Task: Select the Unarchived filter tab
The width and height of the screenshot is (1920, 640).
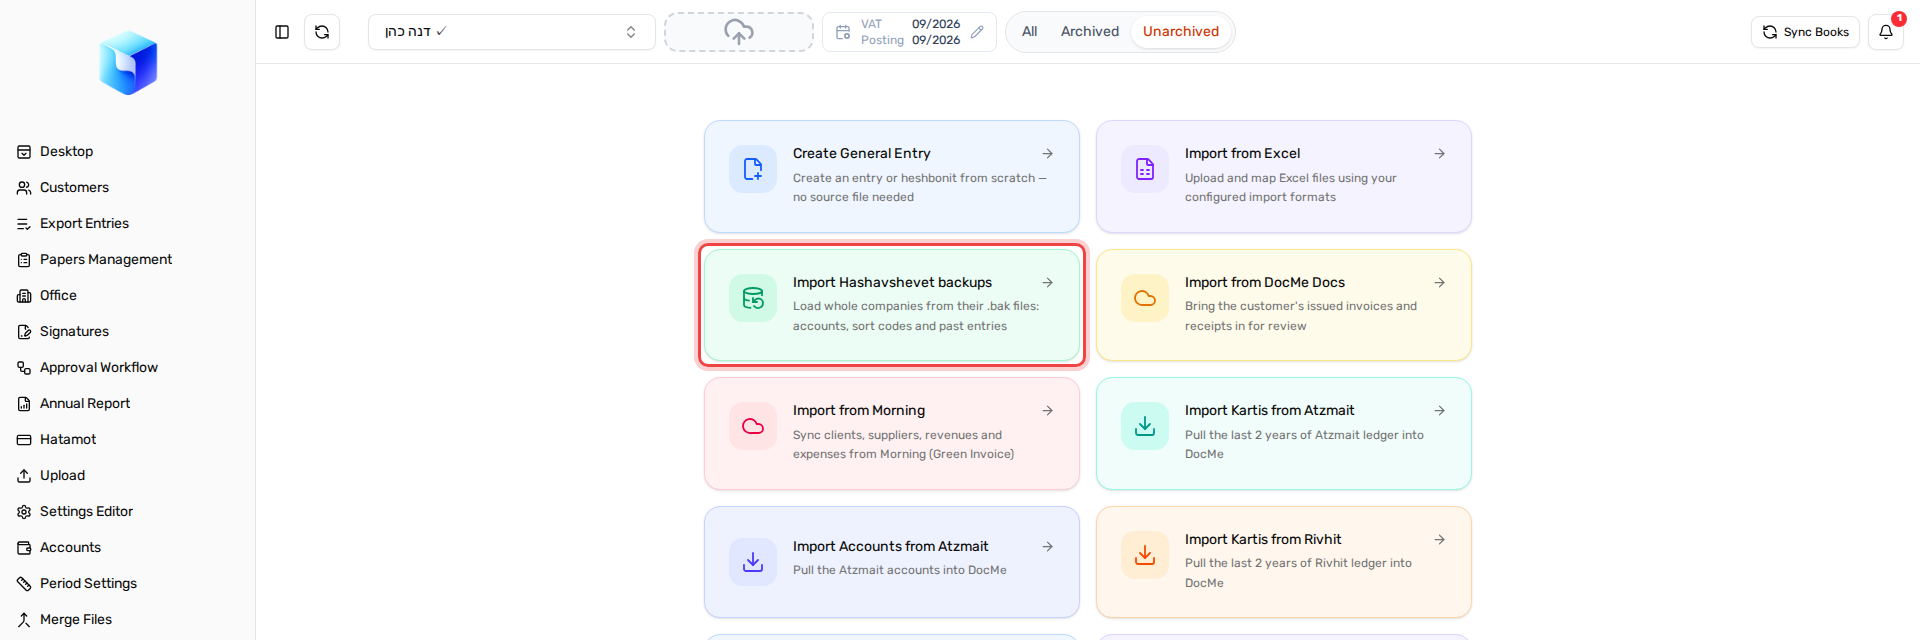Action: click(1181, 32)
